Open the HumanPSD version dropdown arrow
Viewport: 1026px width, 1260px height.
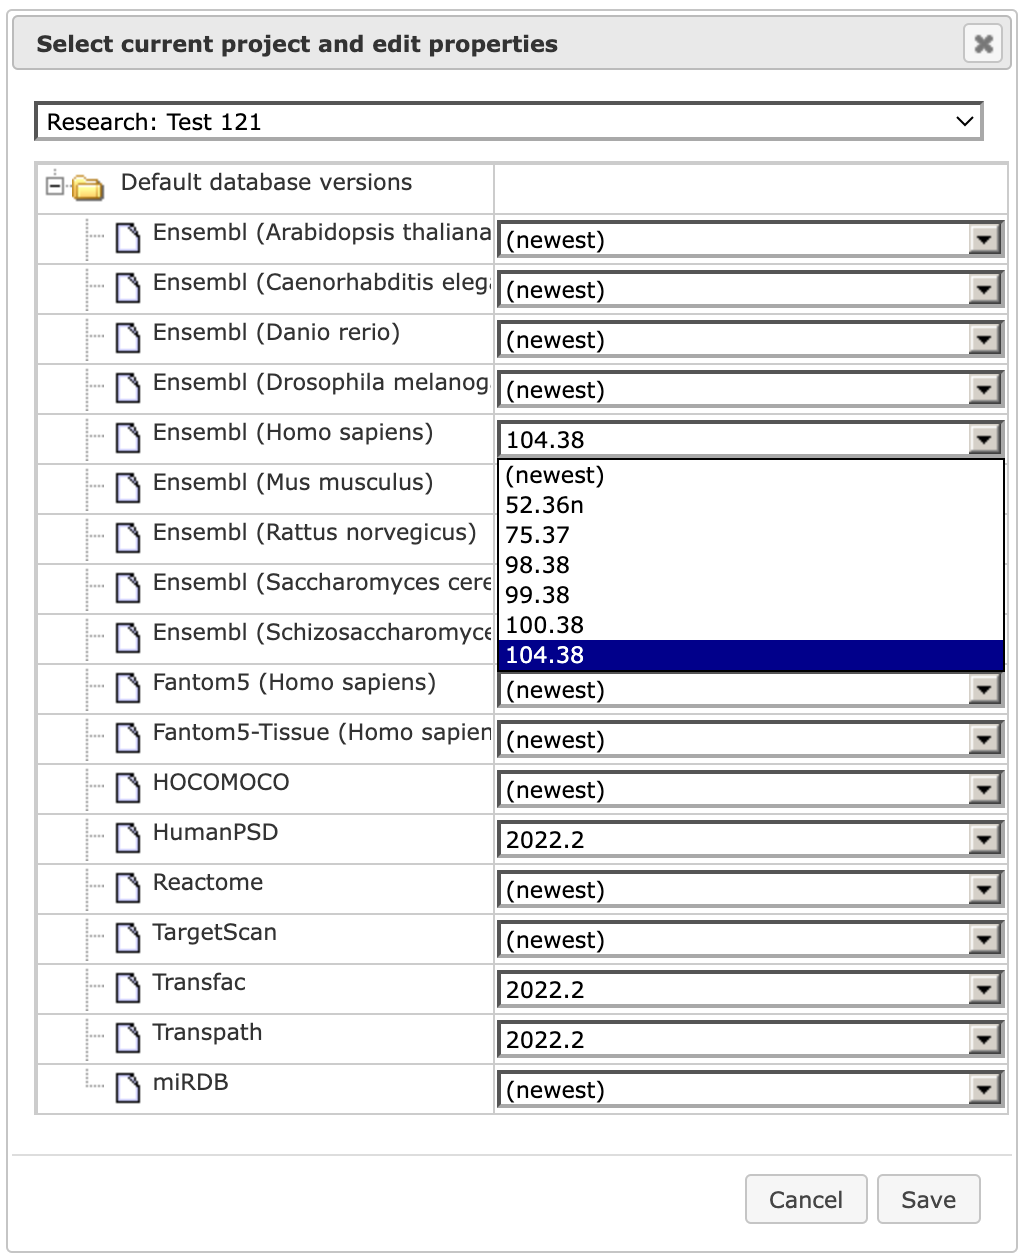coord(985,839)
